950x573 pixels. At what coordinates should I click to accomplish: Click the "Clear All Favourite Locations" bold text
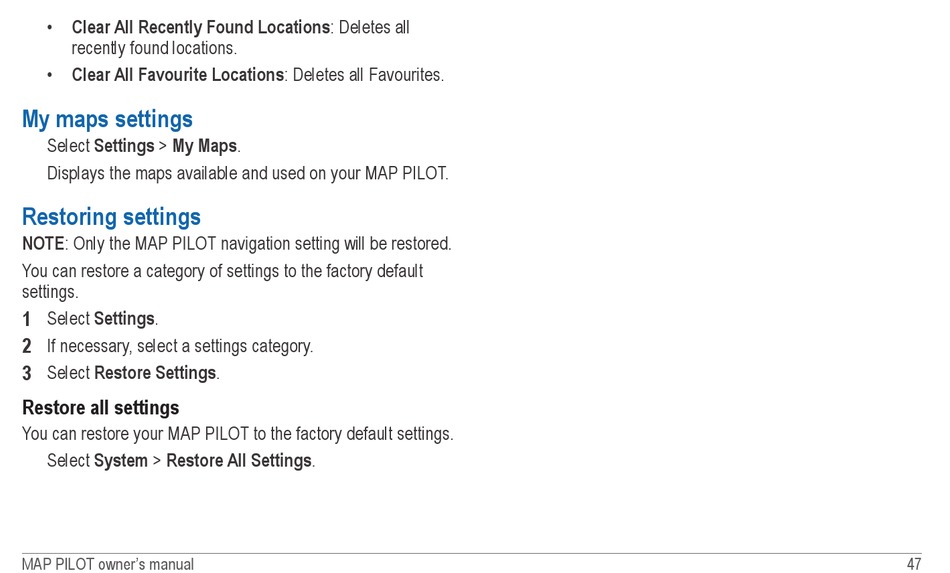pyautogui.click(x=177, y=75)
